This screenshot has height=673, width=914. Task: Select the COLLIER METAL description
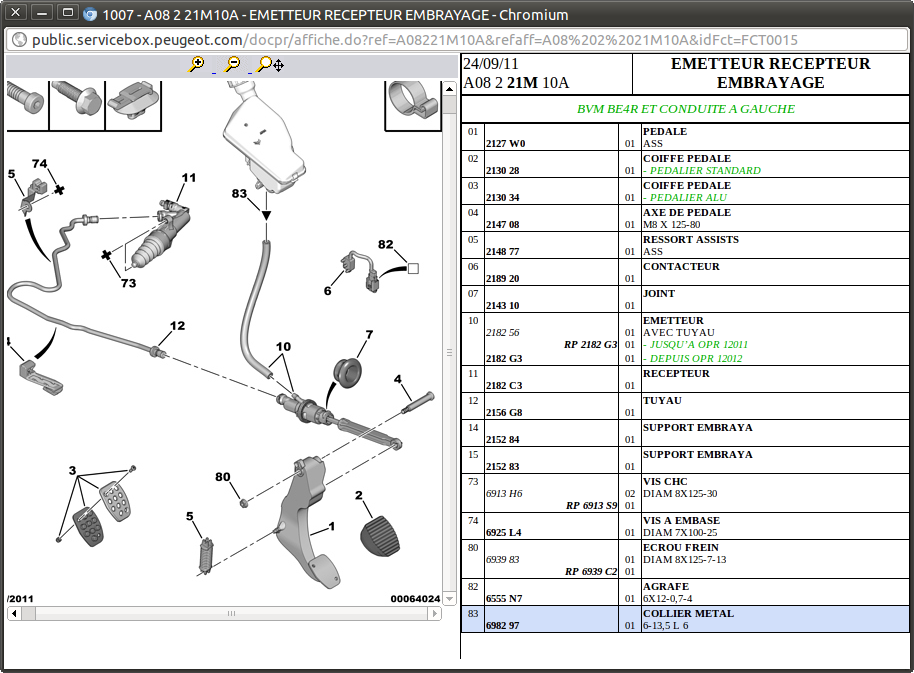point(688,613)
